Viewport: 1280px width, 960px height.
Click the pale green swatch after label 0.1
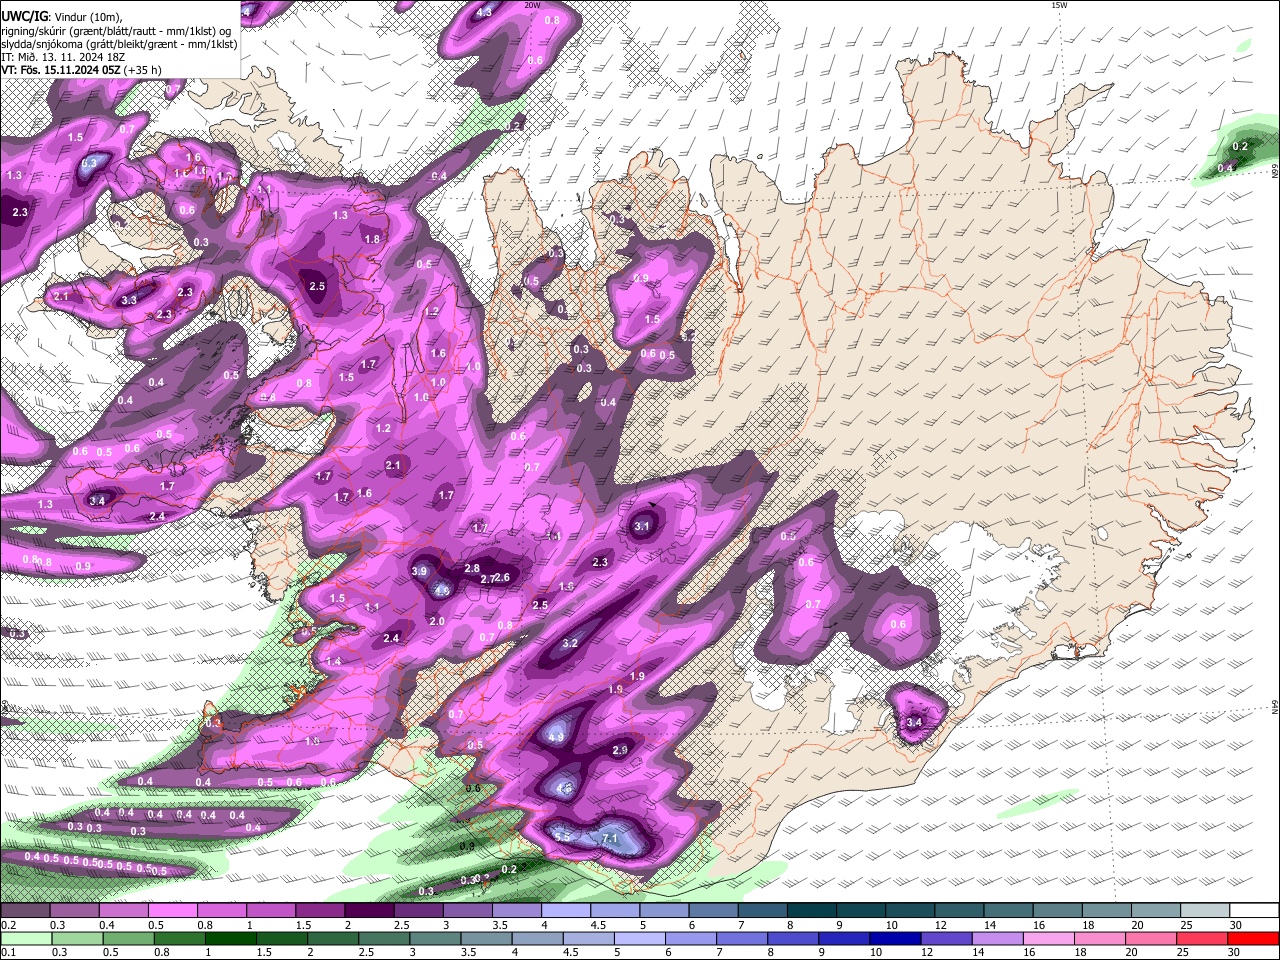point(25,939)
